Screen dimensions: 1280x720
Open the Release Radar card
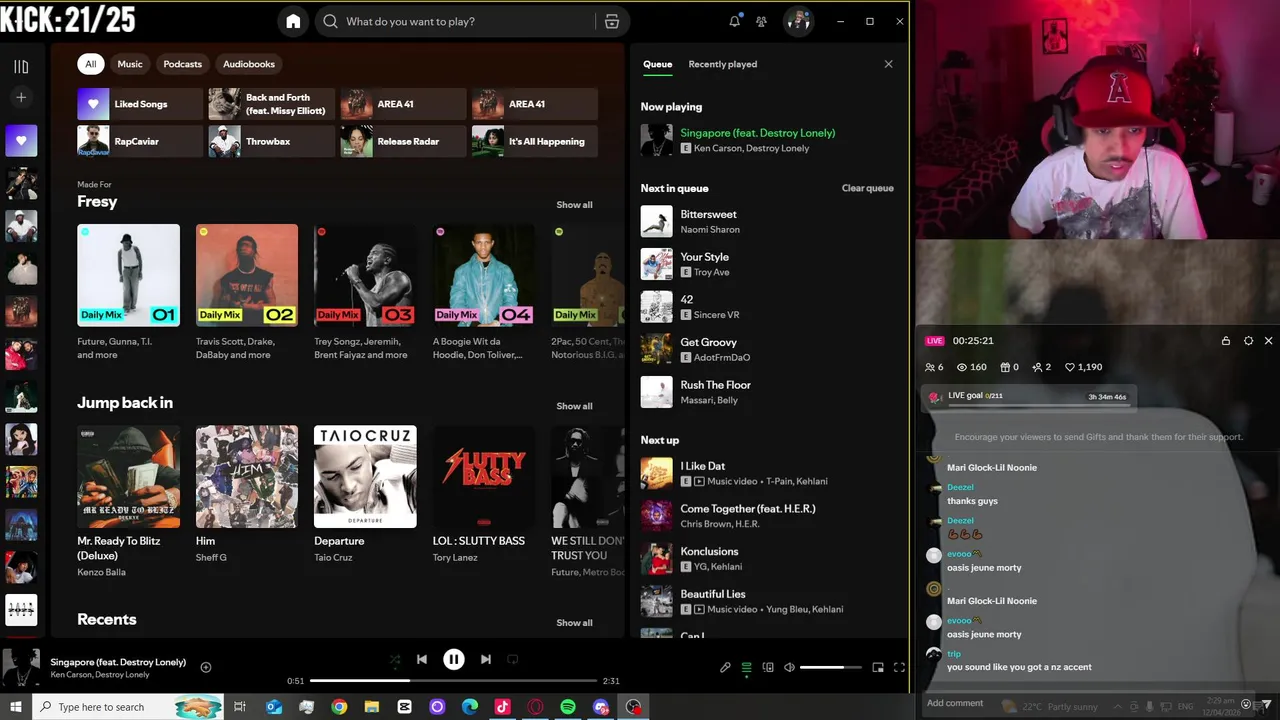click(x=403, y=141)
